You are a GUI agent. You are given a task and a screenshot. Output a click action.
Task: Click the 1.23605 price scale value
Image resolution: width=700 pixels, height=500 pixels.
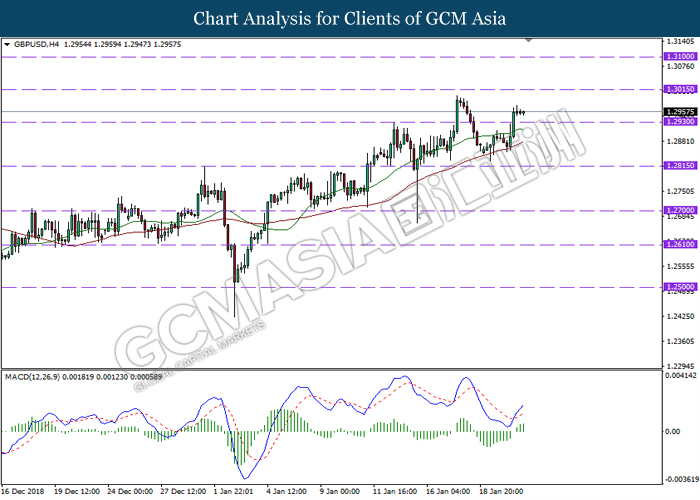681,342
